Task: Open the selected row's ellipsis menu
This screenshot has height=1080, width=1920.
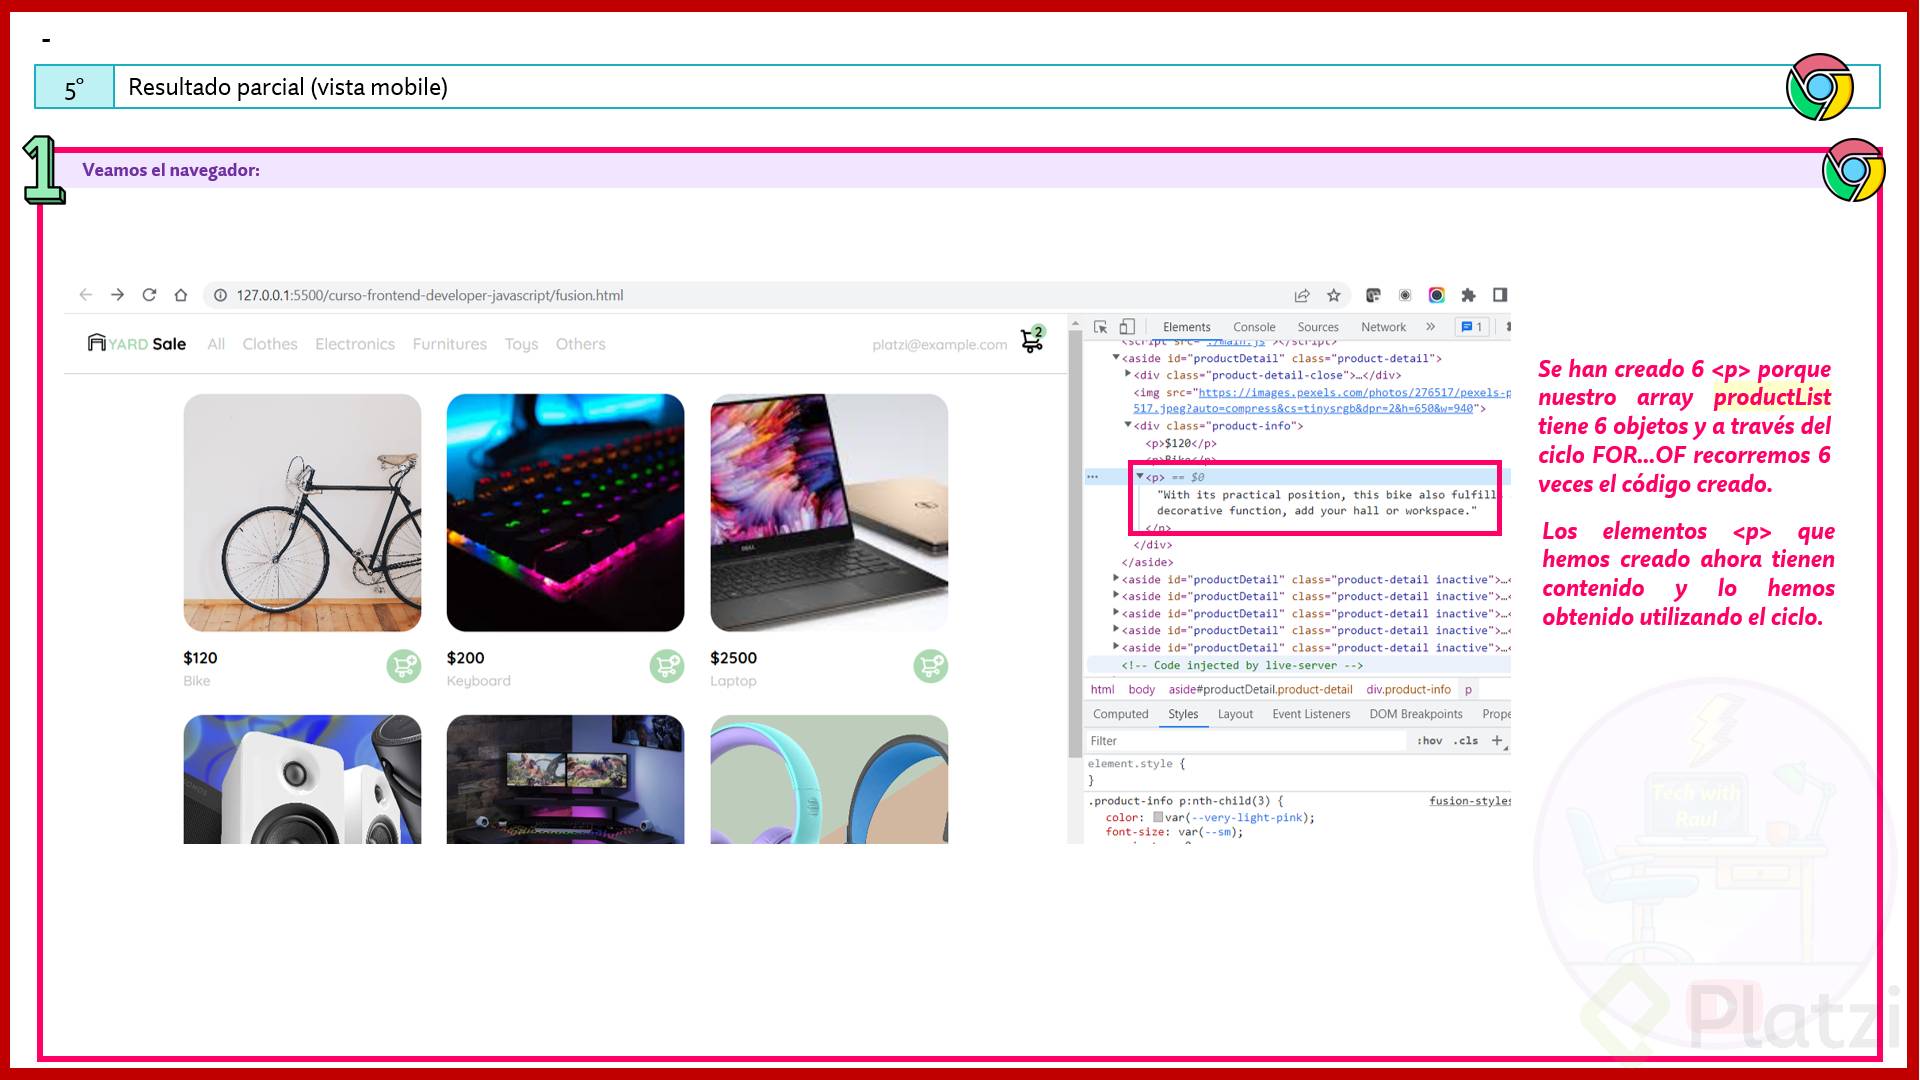Action: tap(1093, 477)
